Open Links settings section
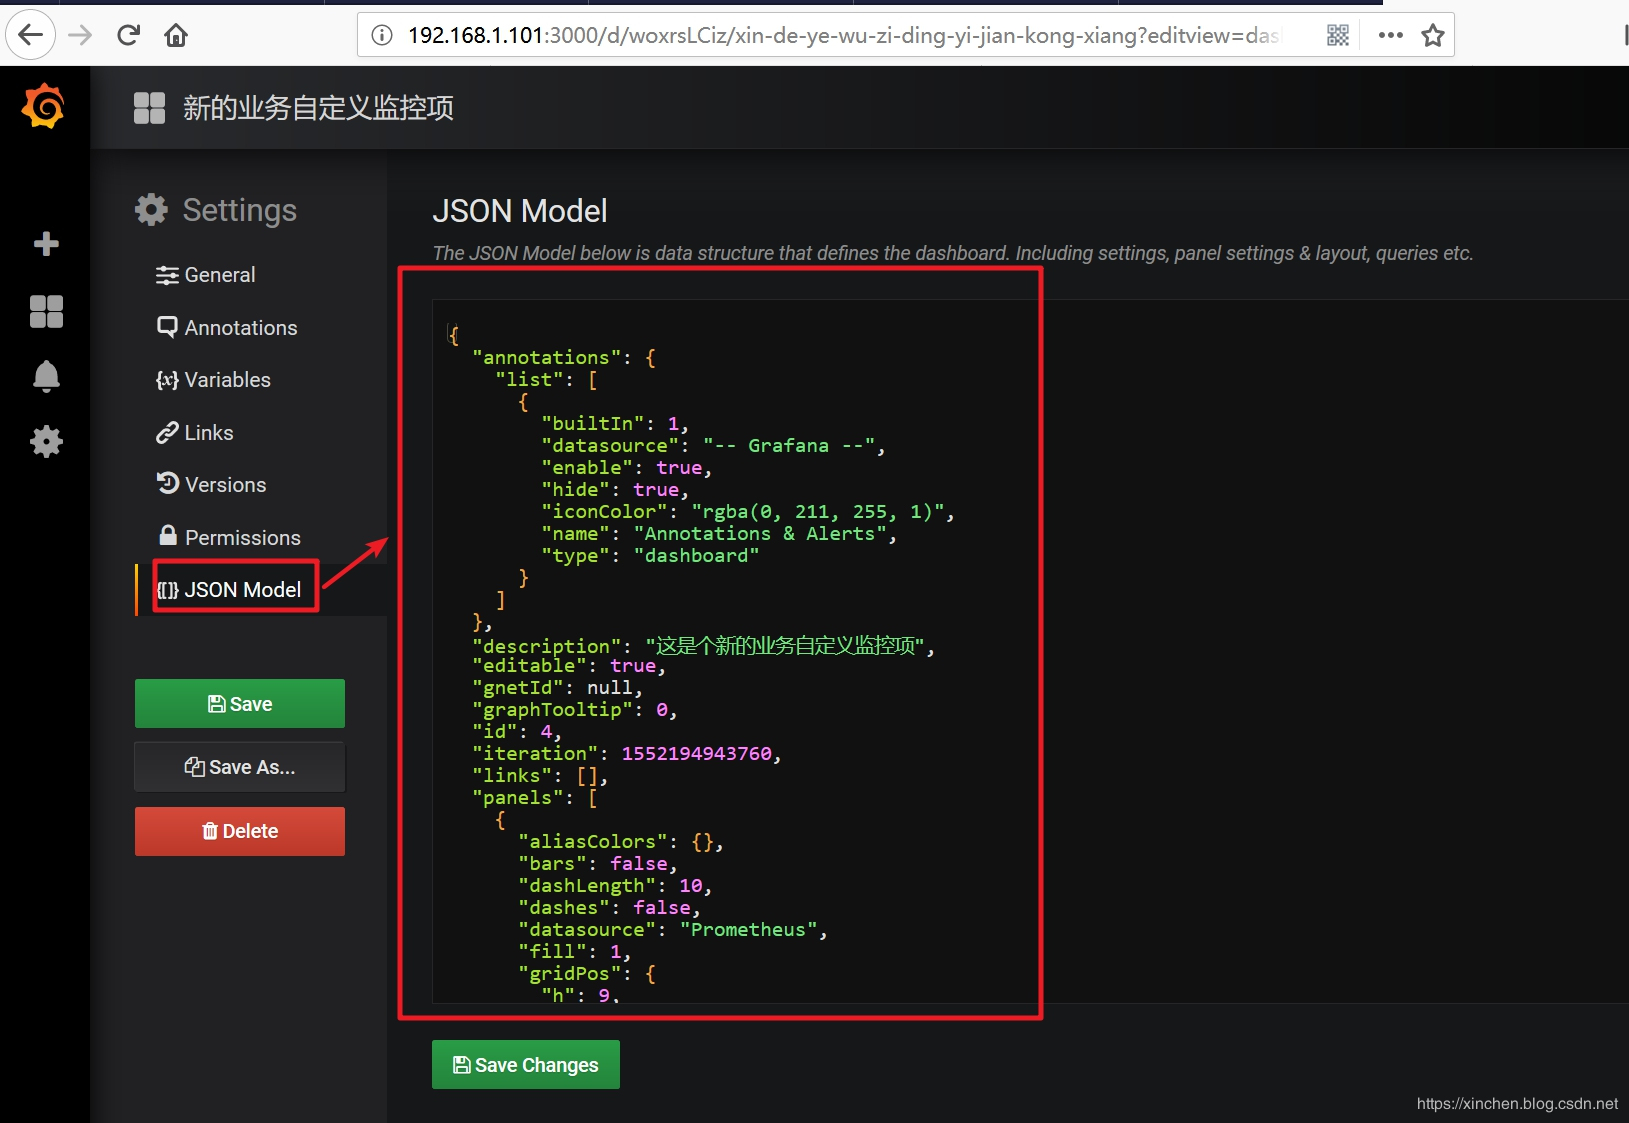 [x=195, y=433]
